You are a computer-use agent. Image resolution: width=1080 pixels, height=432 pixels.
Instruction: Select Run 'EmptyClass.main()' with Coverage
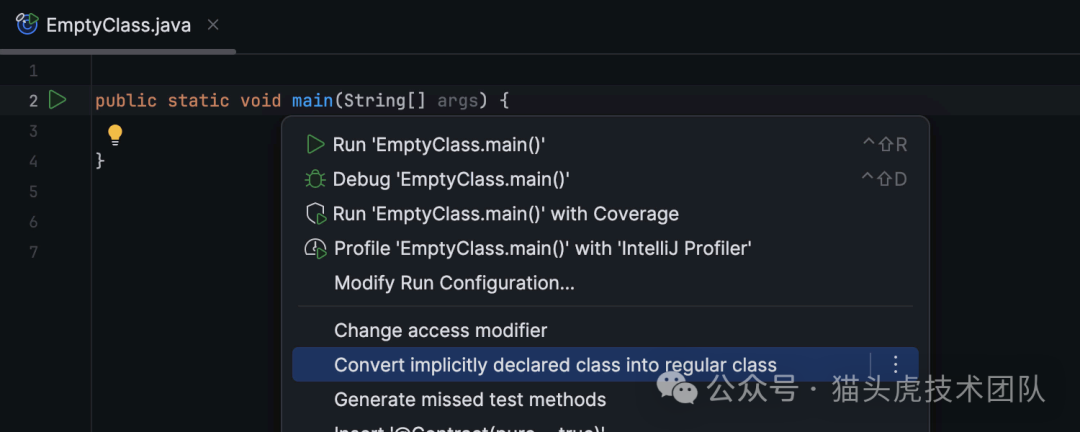coord(506,214)
